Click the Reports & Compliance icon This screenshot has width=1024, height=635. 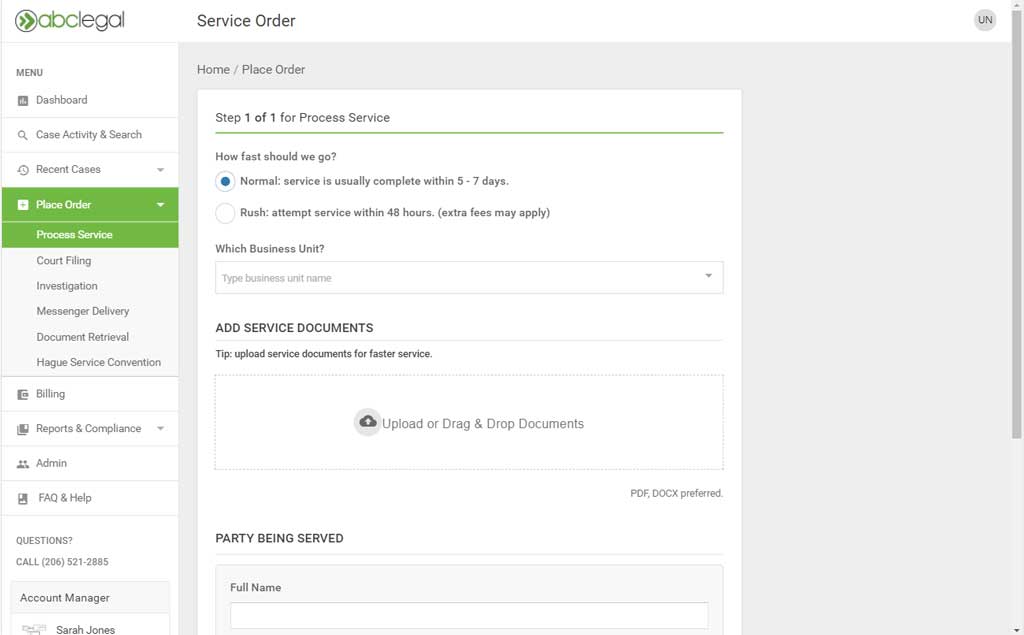(23, 429)
